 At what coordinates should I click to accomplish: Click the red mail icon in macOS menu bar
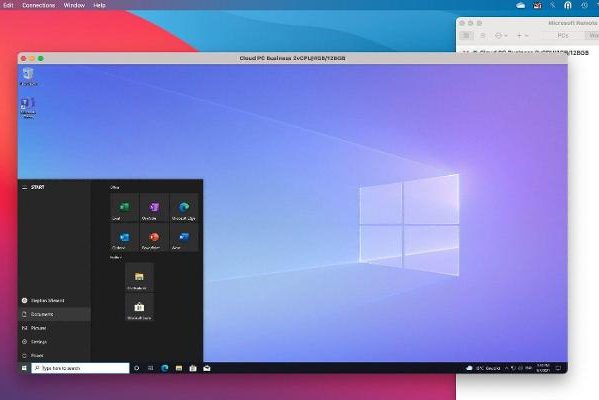pos(537,5)
